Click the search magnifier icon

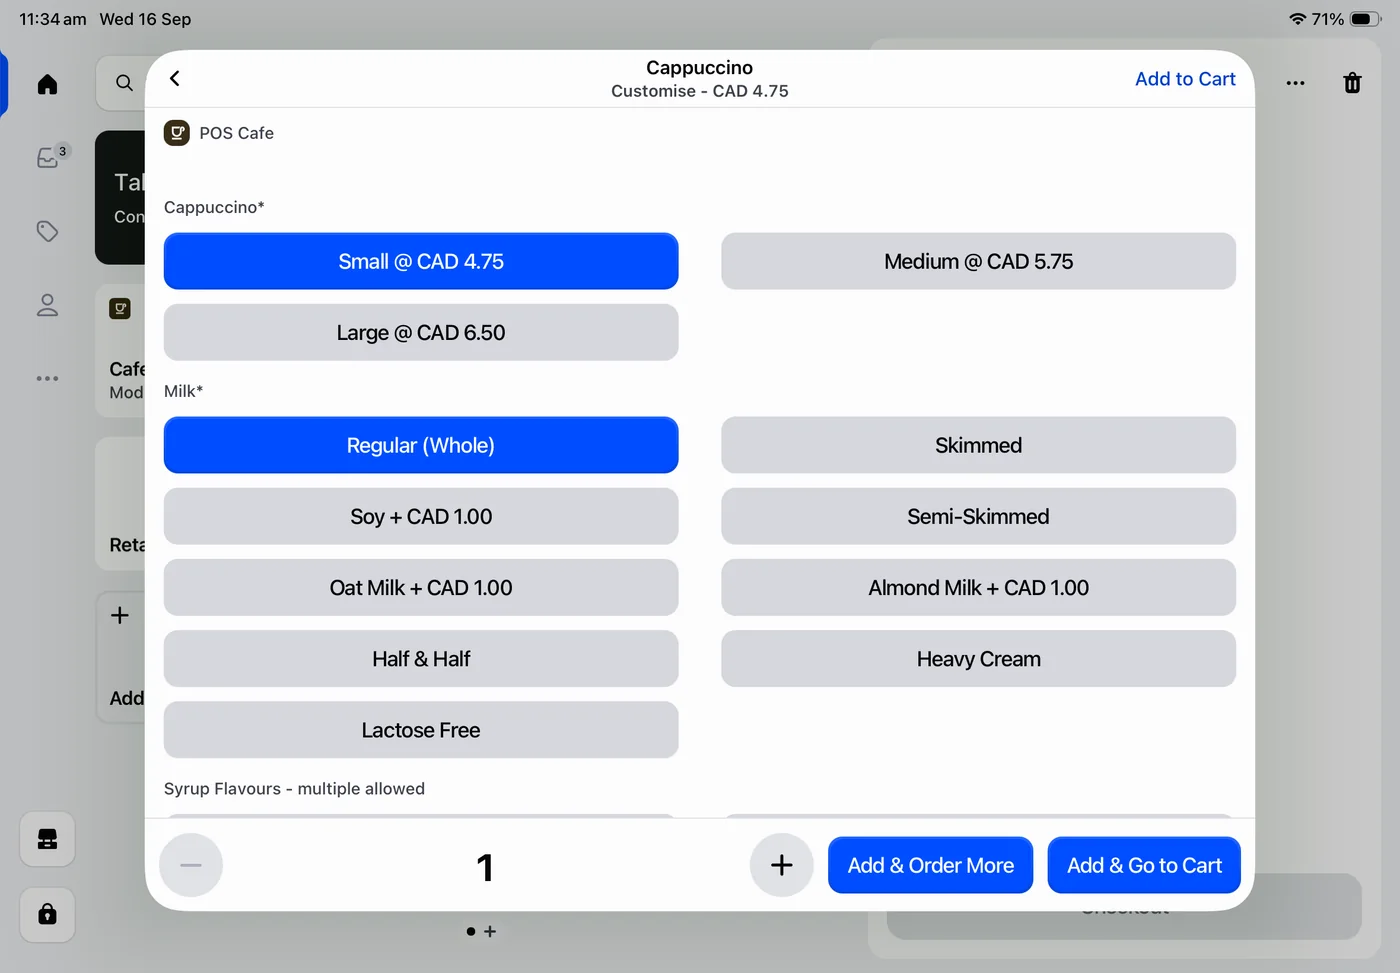tap(124, 83)
